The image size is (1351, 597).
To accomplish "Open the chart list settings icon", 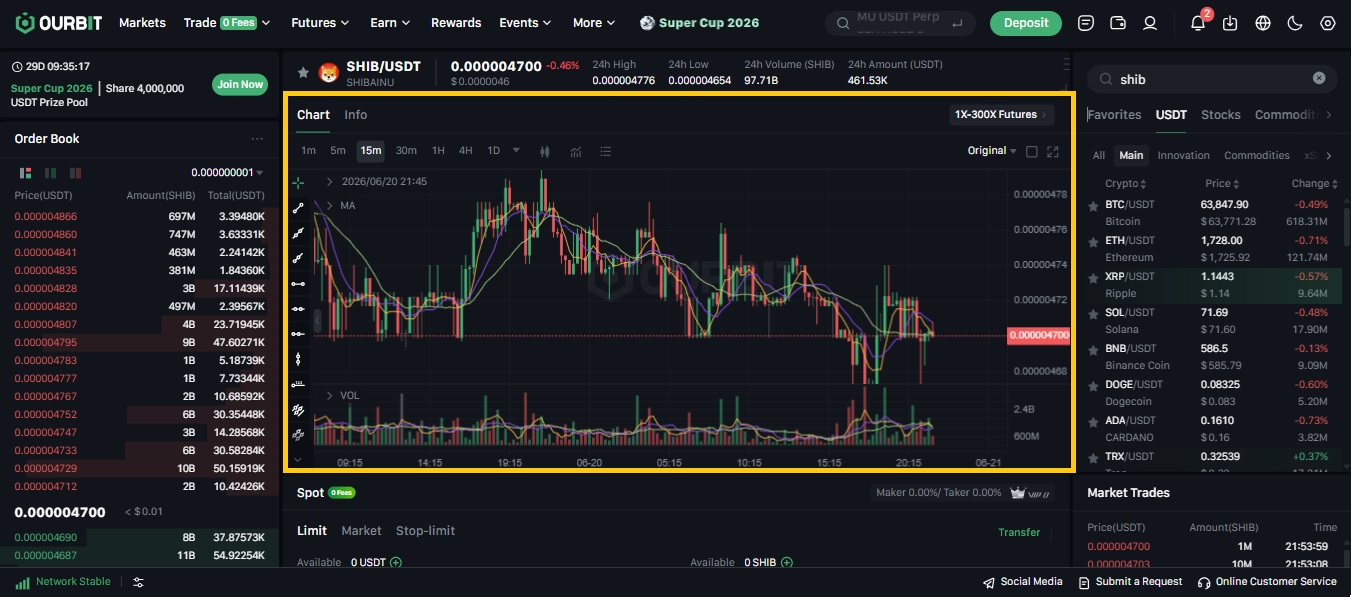I will (x=605, y=151).
